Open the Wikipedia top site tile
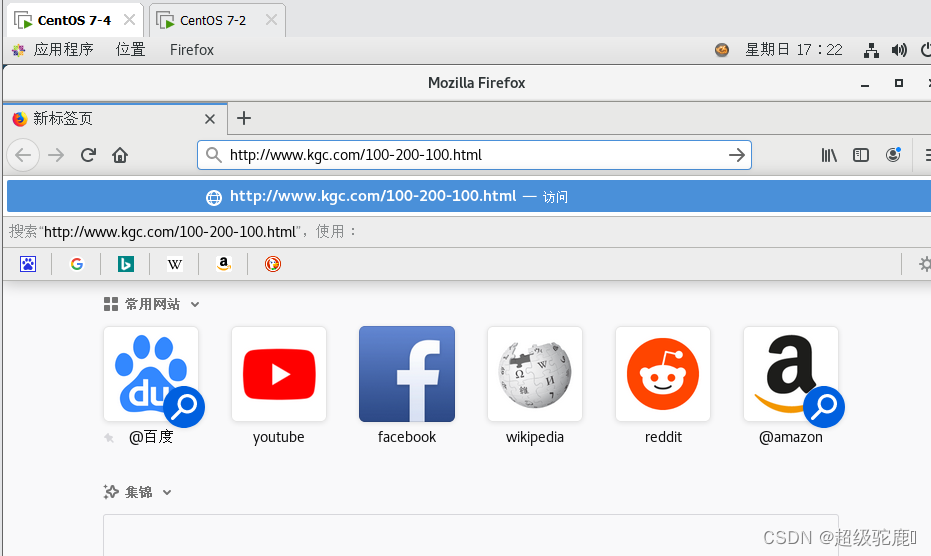 click(x=535, y=374)
